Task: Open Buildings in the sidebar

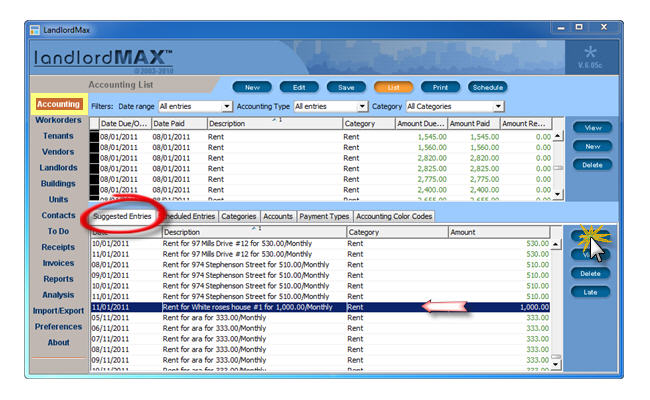Action: (58, 183)
